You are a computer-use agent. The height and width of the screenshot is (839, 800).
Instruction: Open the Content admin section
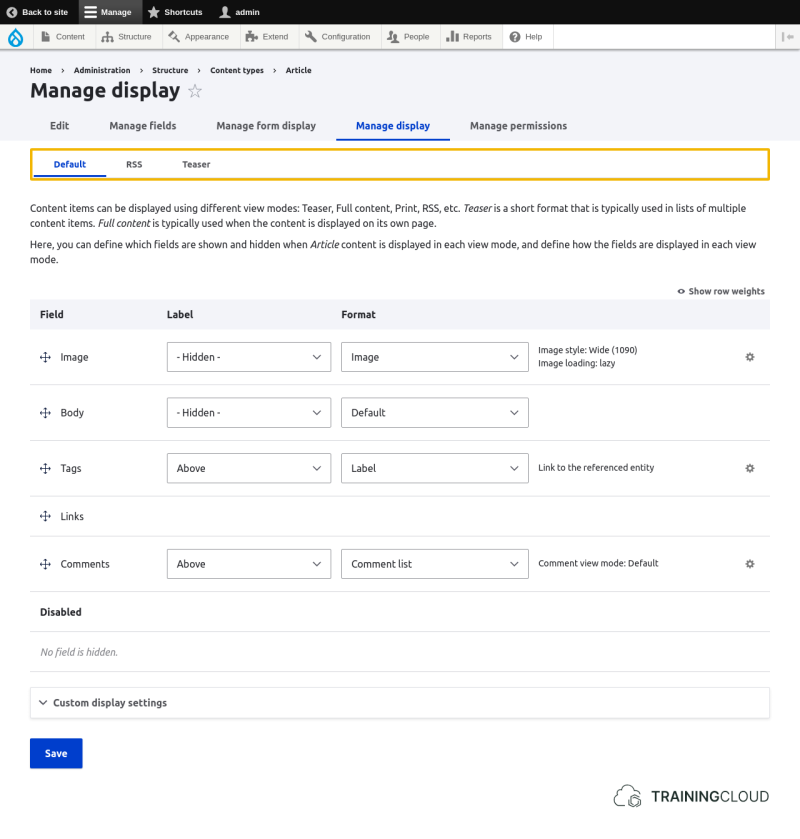coord(64,37)
